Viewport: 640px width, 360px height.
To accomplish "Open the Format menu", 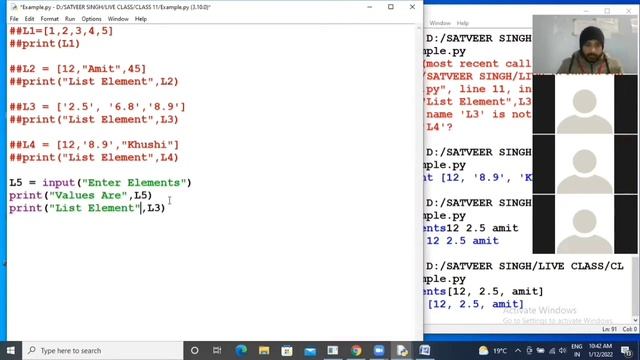I will click(50, 19).
